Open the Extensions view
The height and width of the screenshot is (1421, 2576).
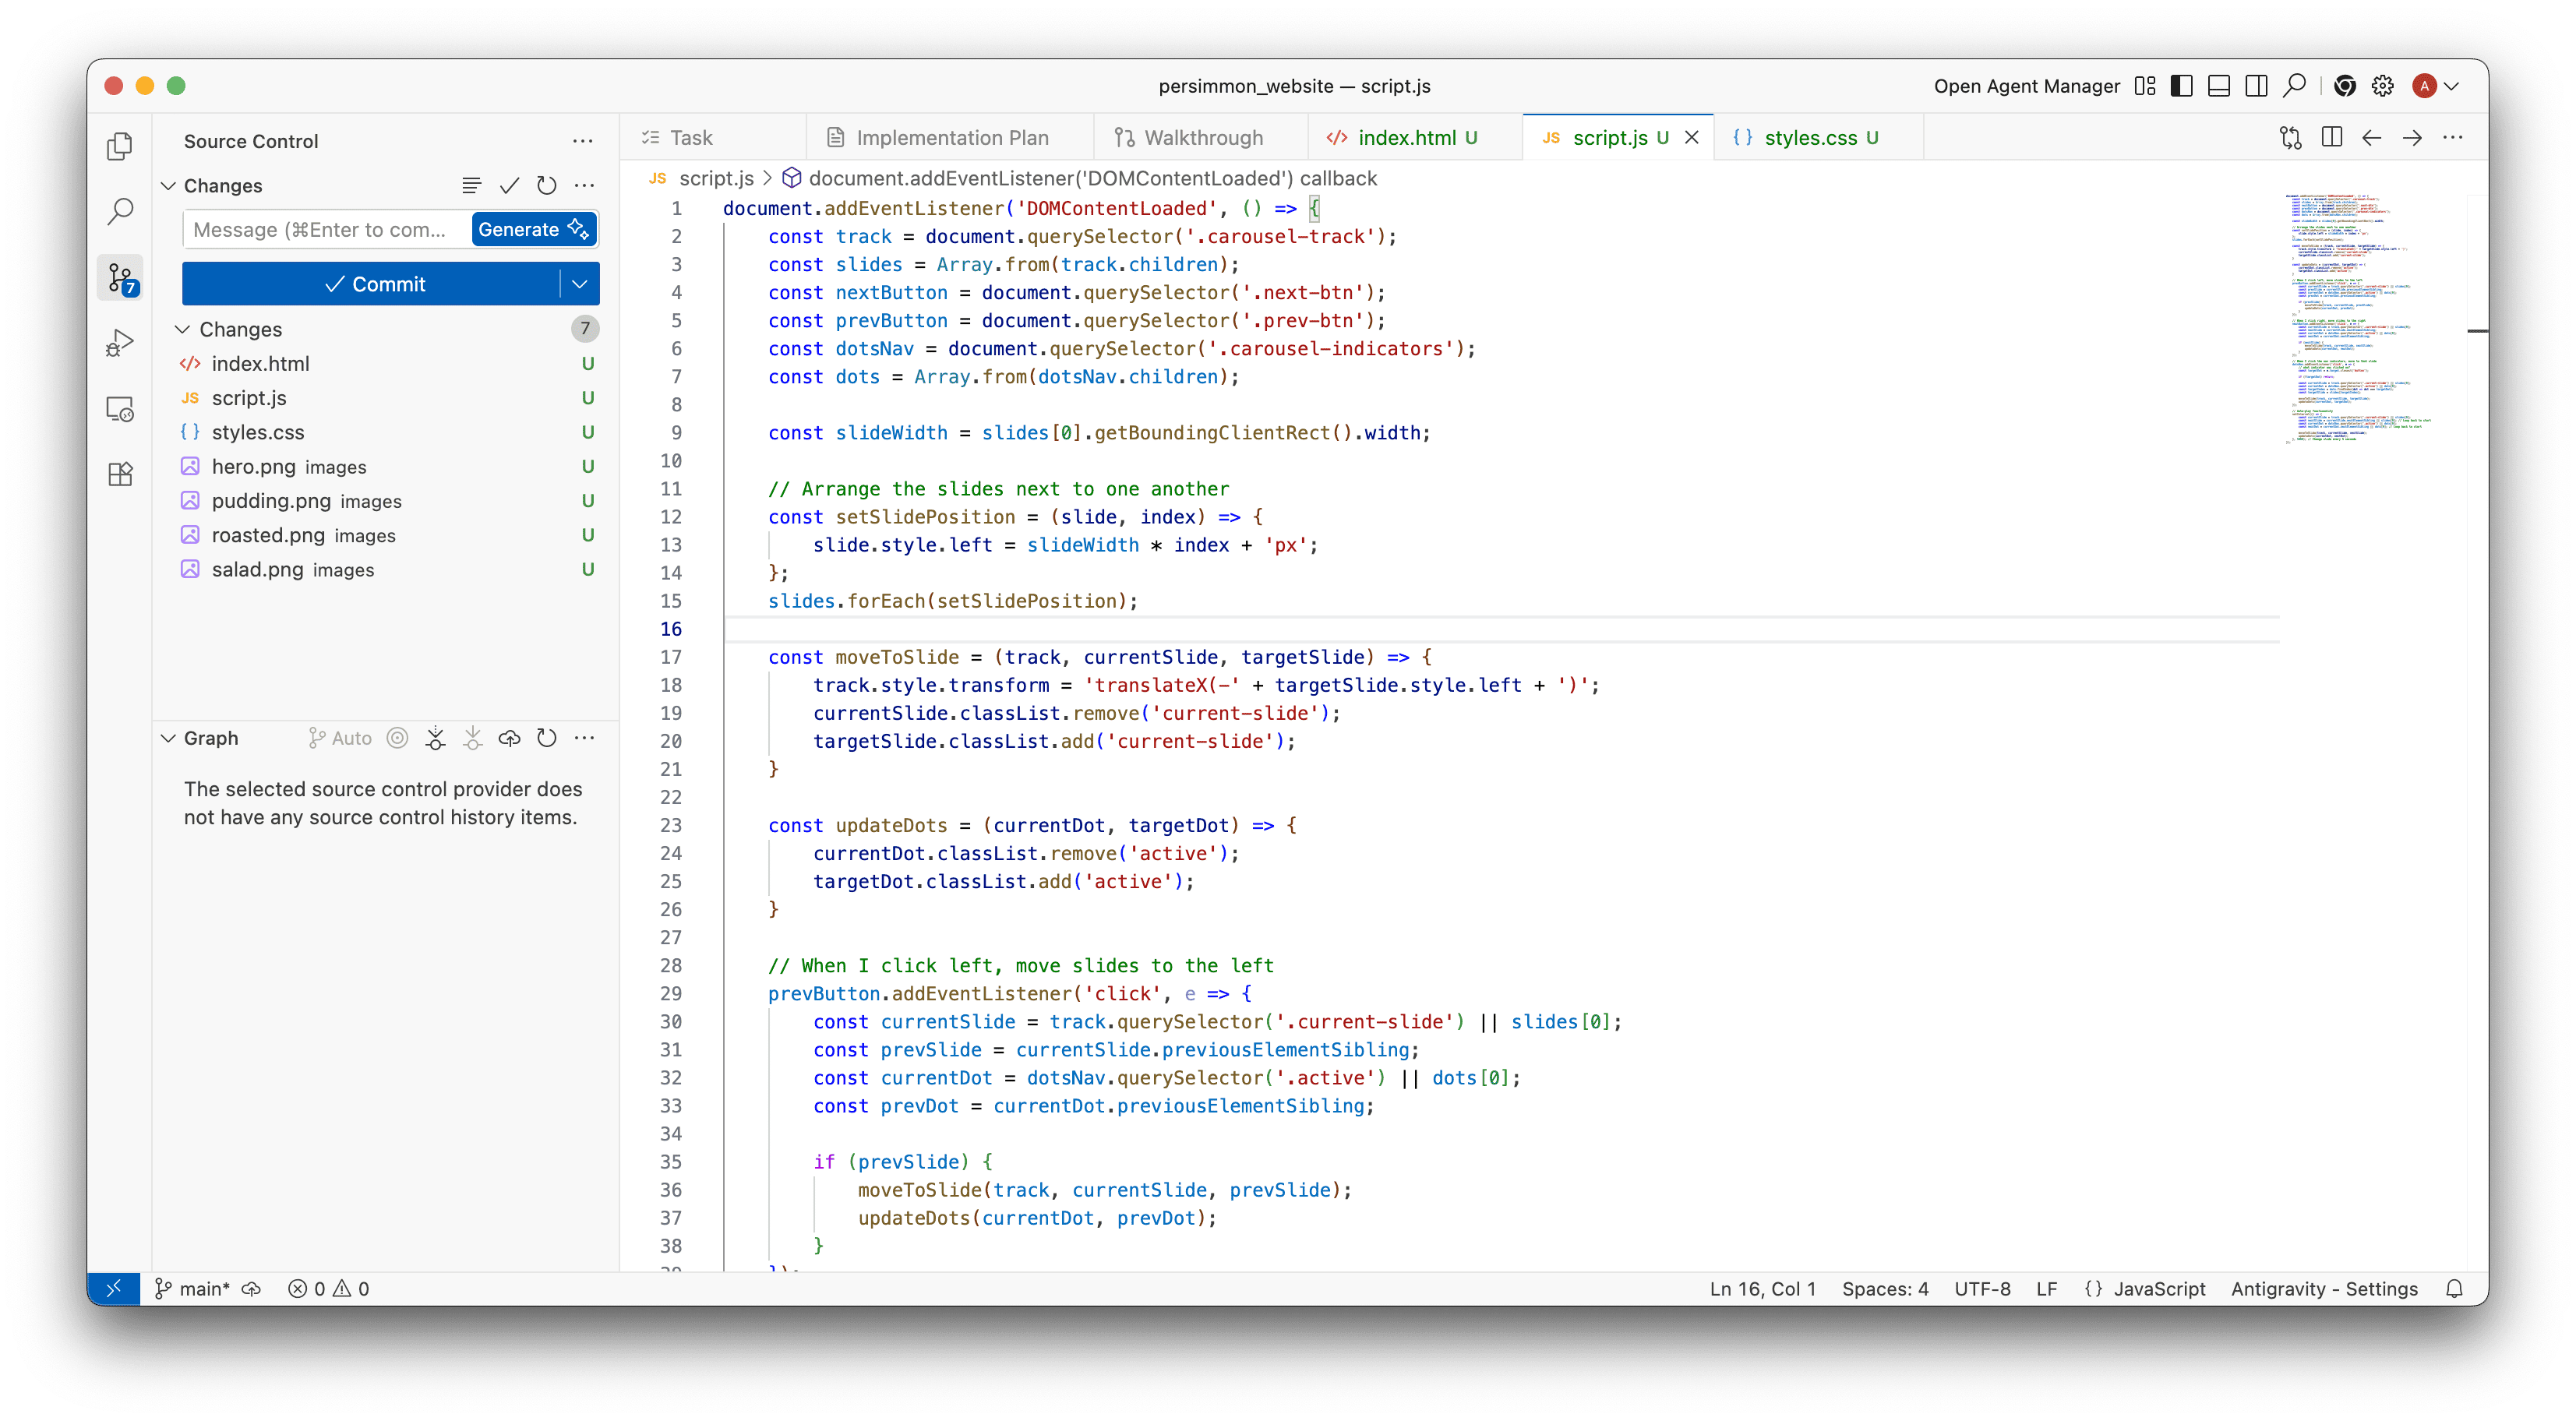click(x=120, y=474)
